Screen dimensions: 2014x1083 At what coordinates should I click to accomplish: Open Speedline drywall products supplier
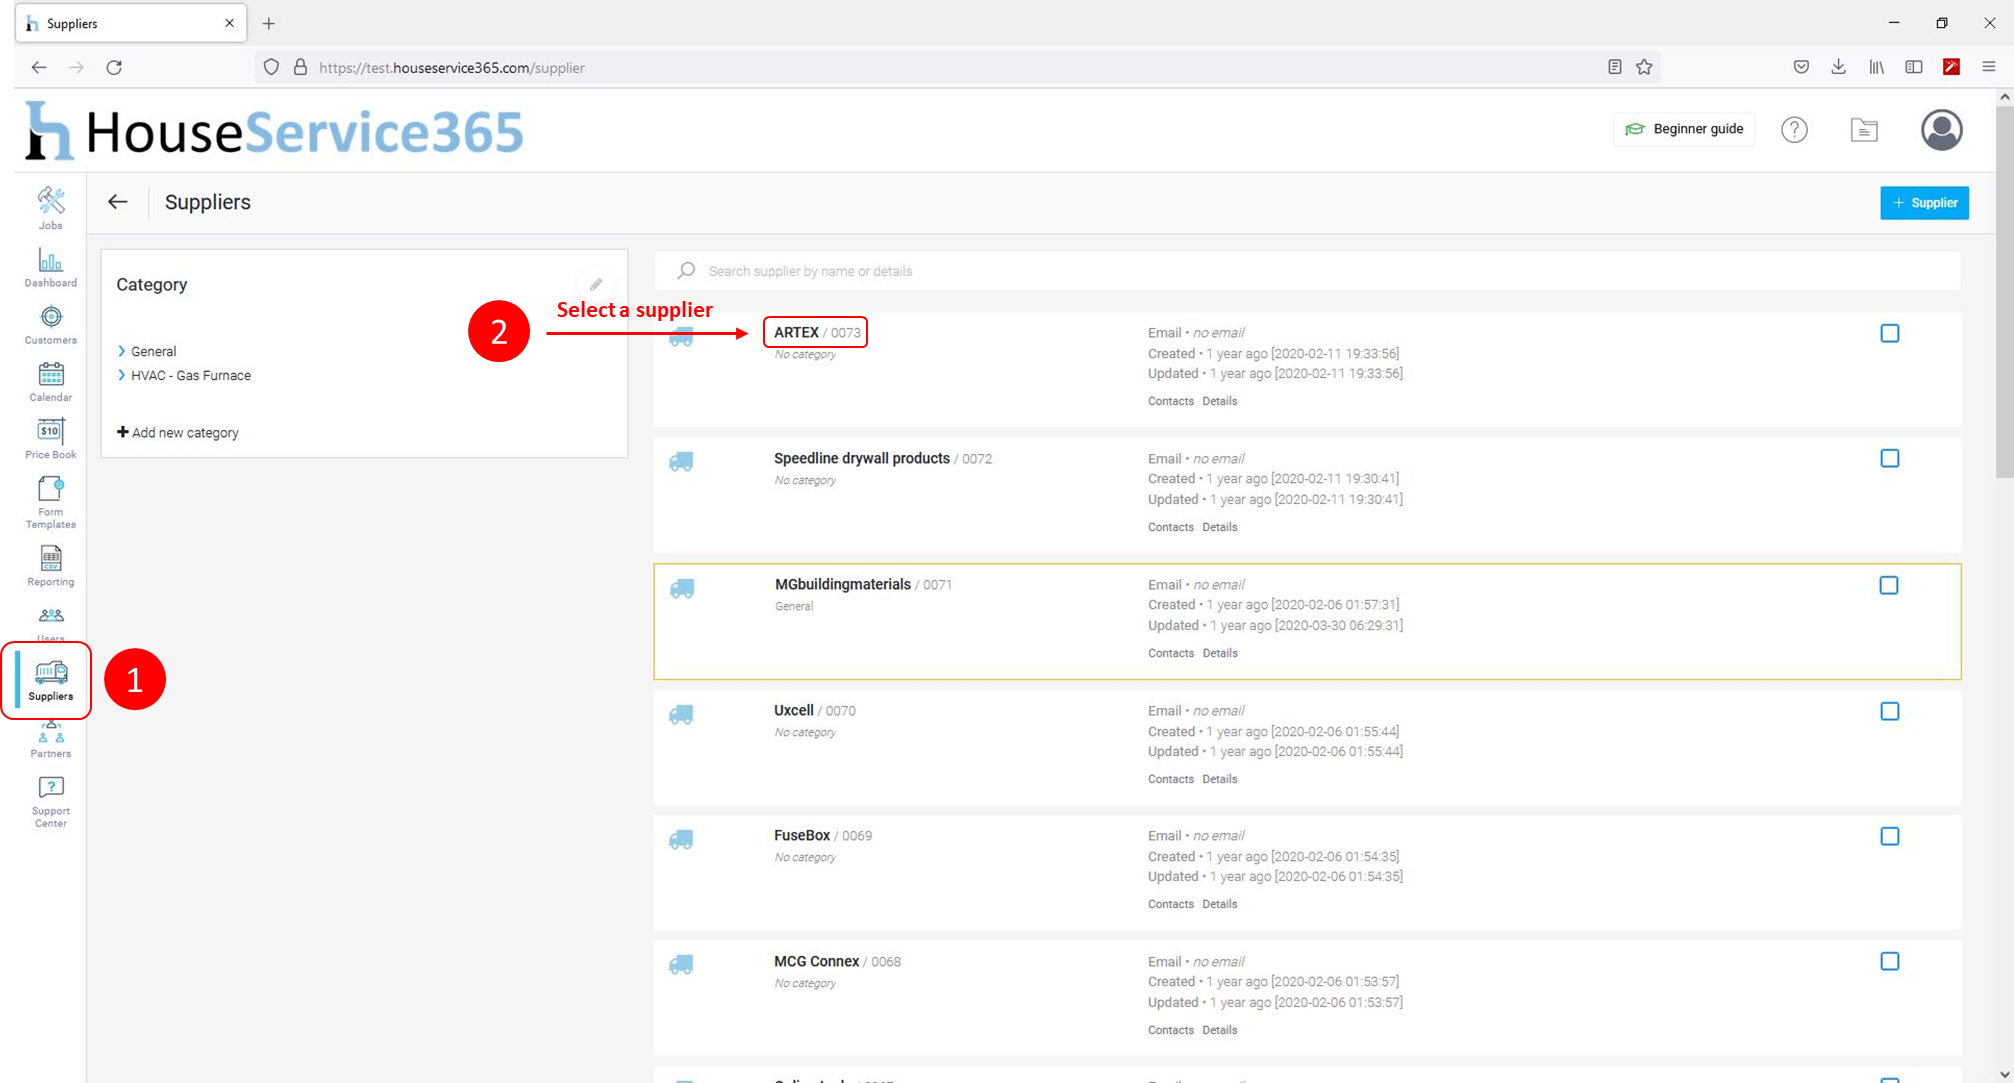coord(861,458)
